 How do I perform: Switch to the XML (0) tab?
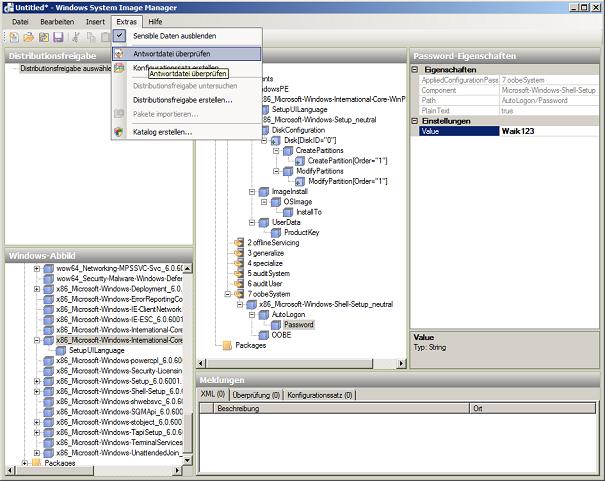tap(213, 394)
